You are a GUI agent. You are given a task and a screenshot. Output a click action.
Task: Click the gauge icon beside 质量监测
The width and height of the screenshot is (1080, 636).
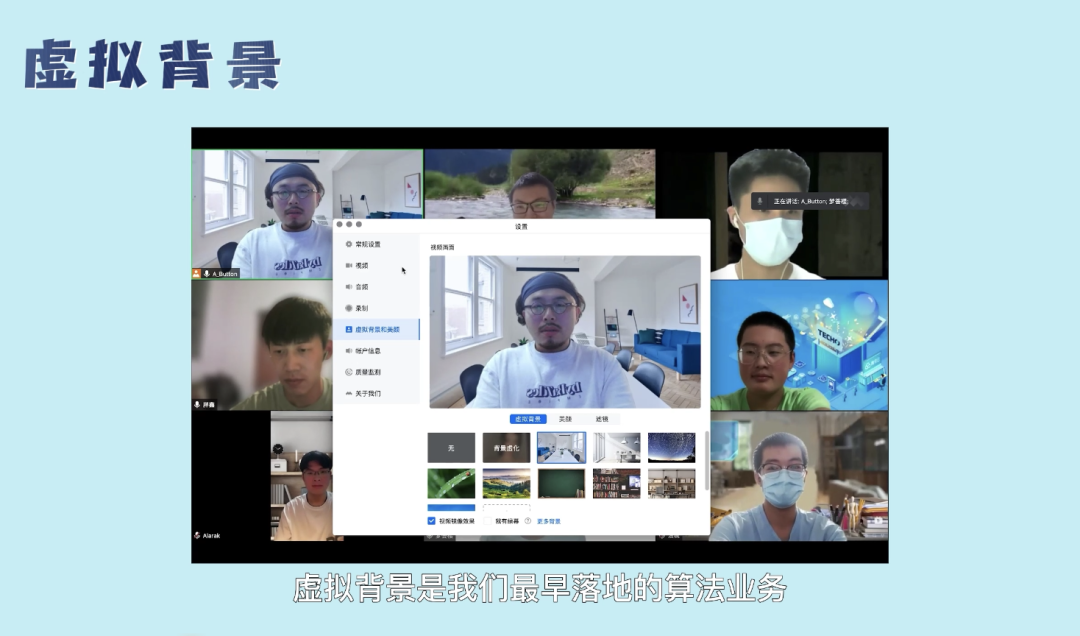coord(349,372)
